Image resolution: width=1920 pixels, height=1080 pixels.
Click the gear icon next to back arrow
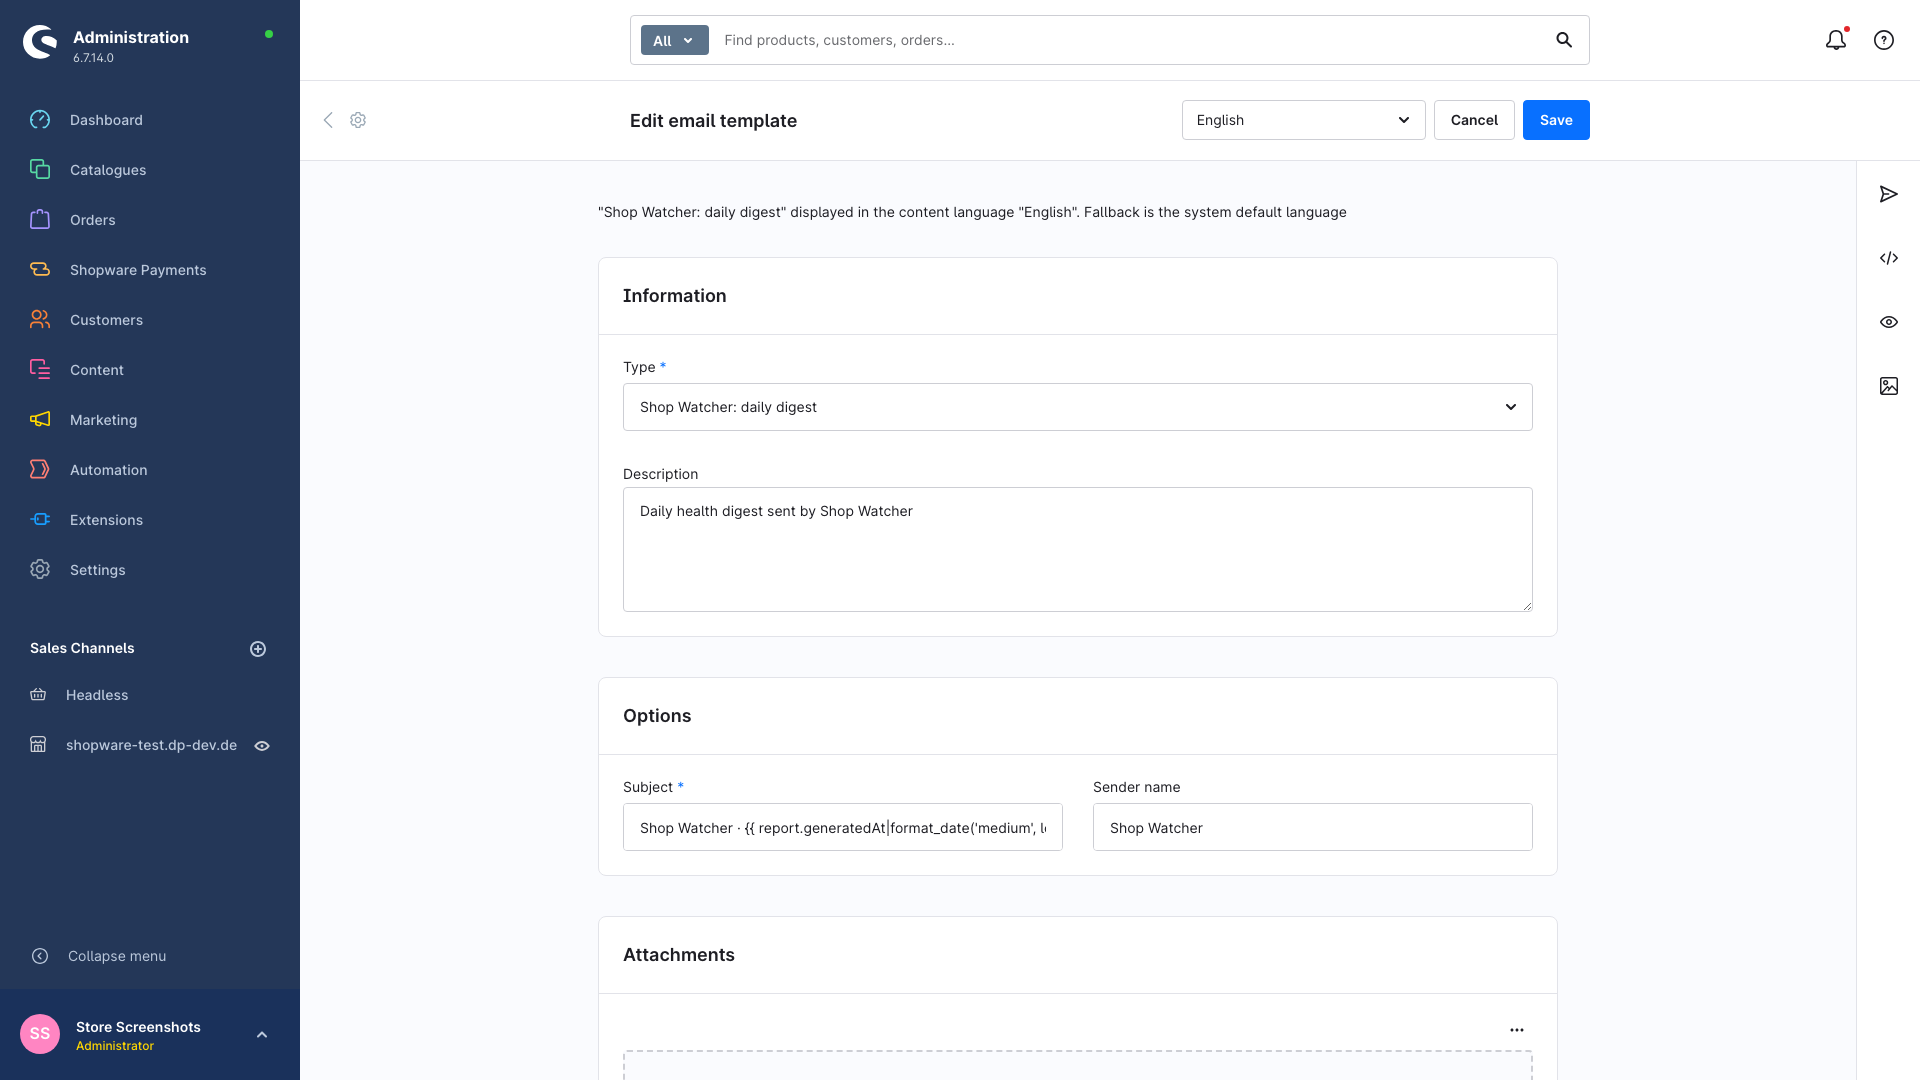[358, 120]
